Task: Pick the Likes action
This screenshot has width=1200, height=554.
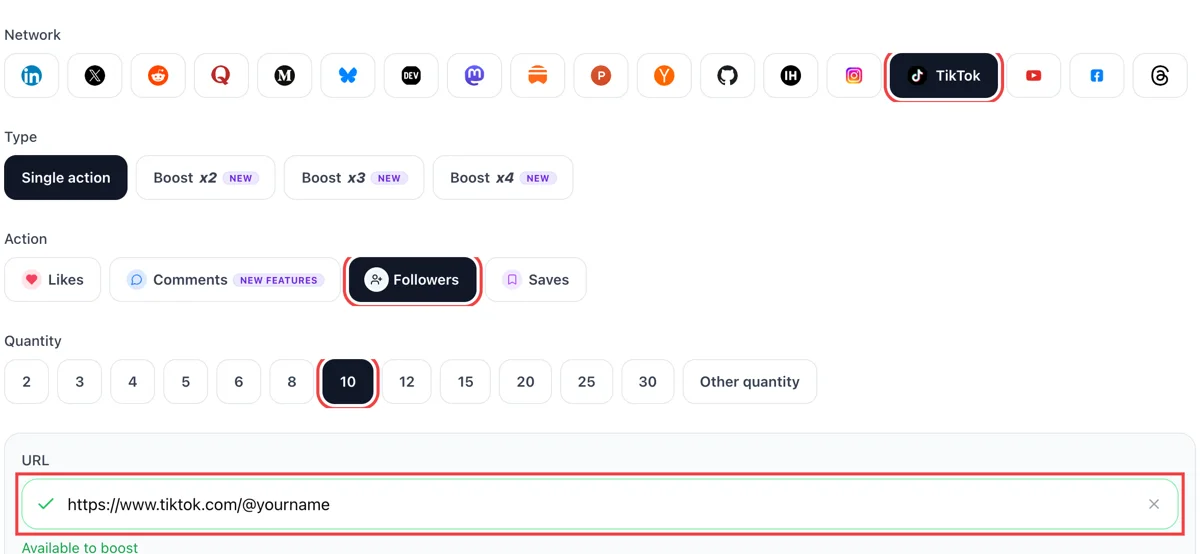Action: 53,280
